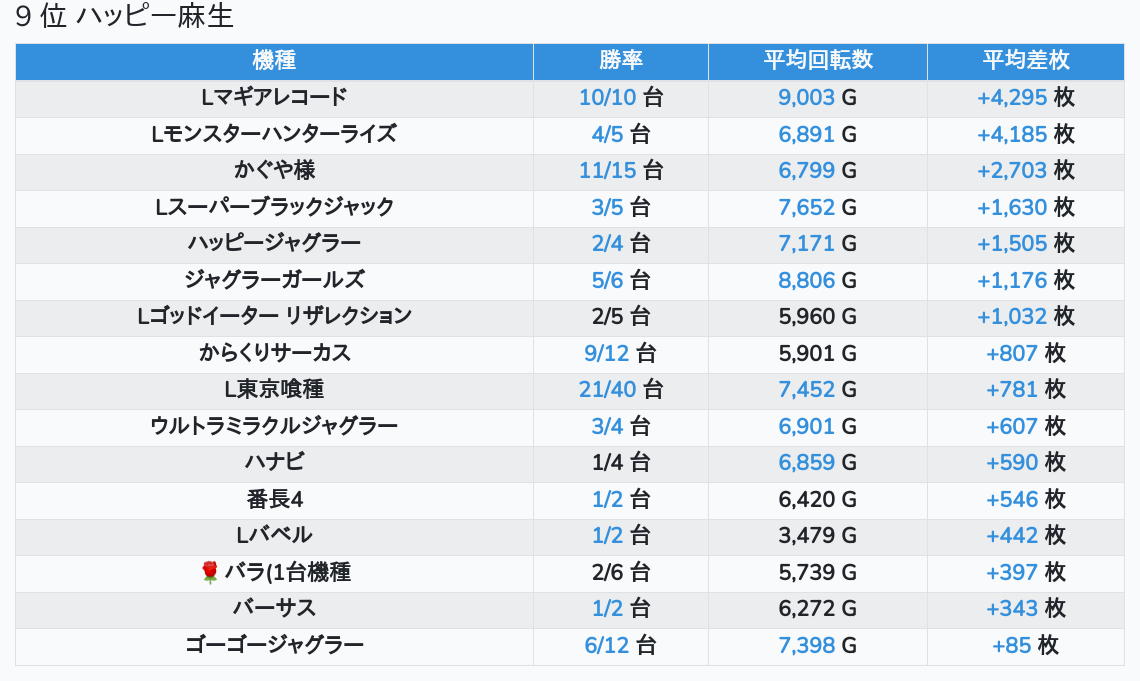The width and height of the screenshot is (1140, 681).
Task: Click the +1,032 value for Lゴッドイーター
Action: (1012, 316)
